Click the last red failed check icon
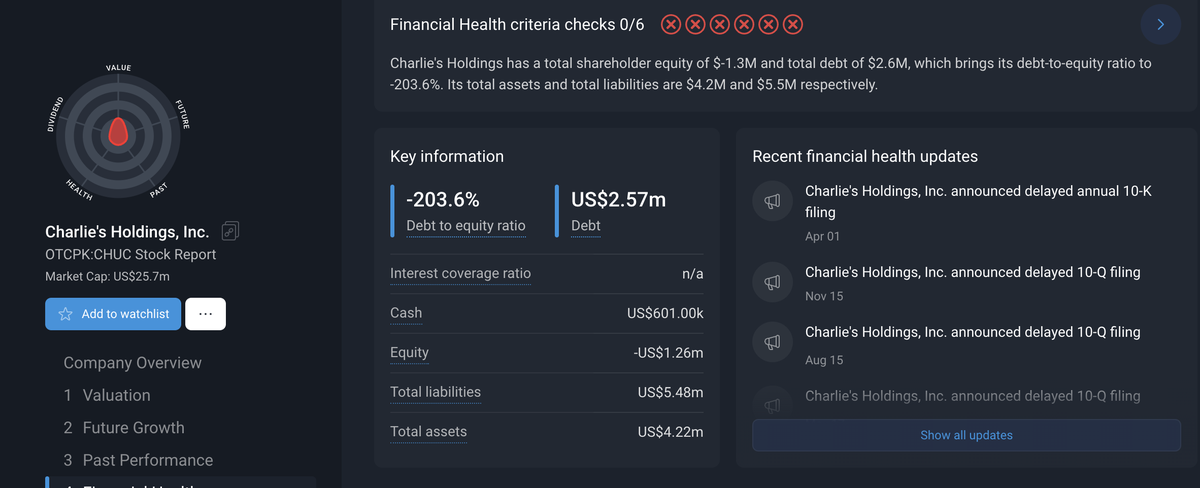The width and height of the screenshot is (1200, 488). pos(793,24)
